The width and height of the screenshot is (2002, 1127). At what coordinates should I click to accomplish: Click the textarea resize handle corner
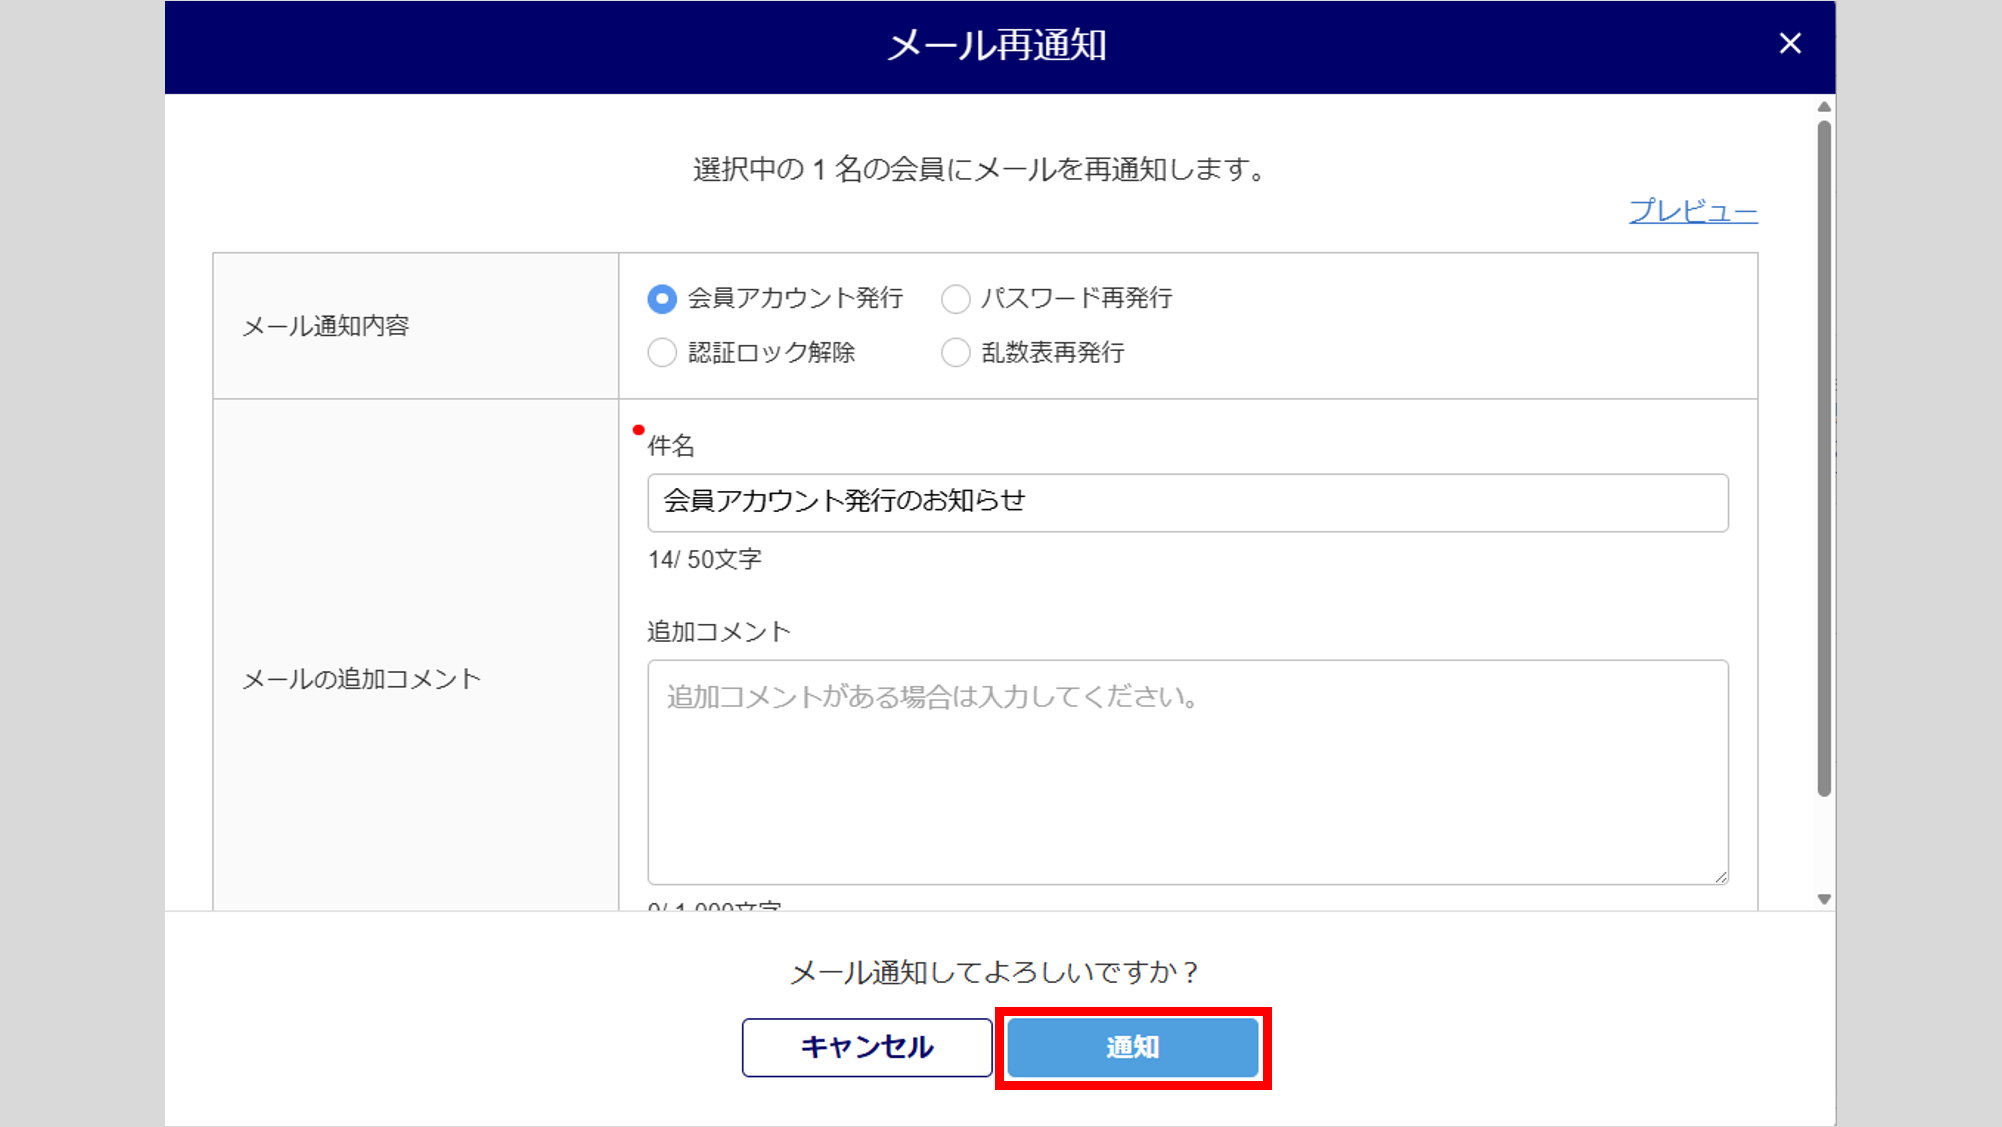click(1720, 877)
